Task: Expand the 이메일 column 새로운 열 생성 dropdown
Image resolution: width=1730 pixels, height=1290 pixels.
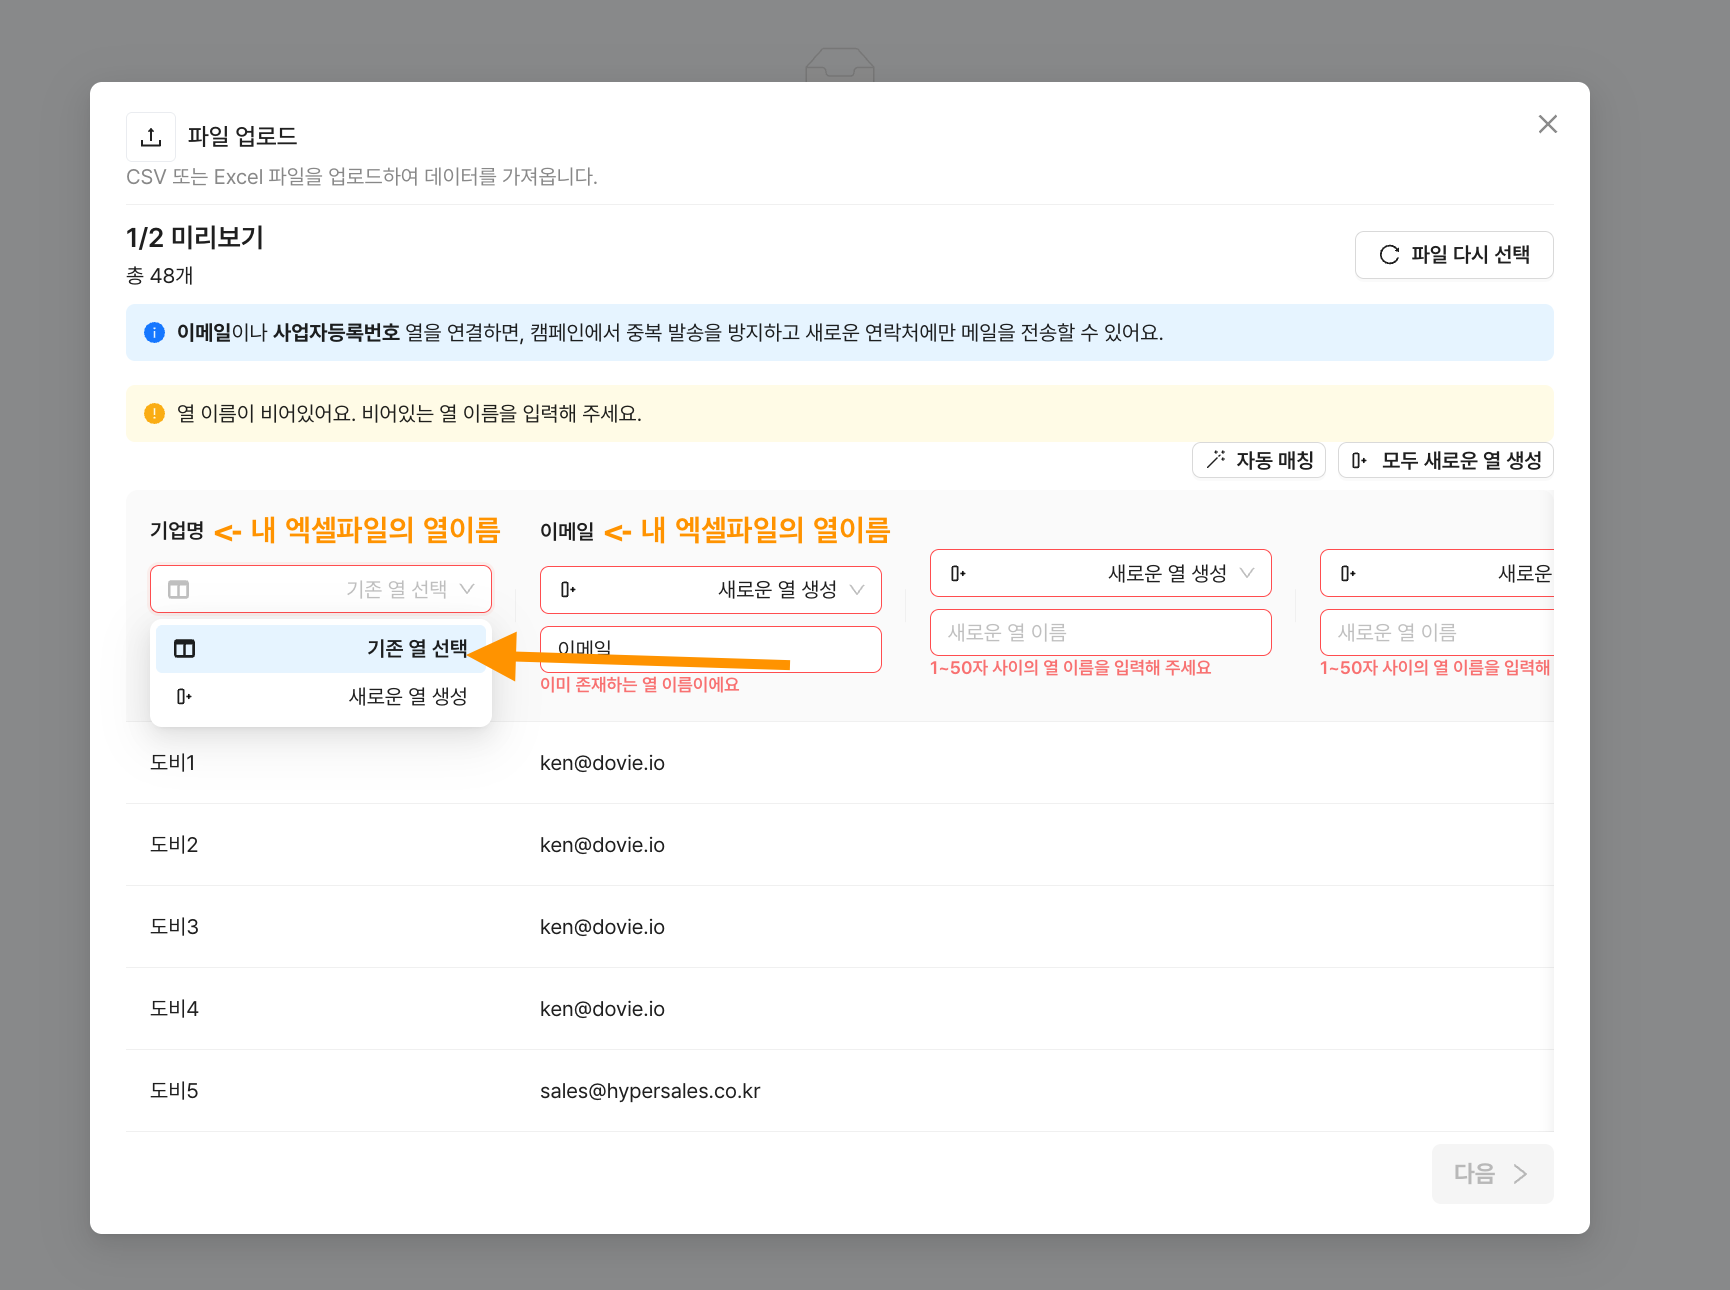Action: tap(710, 590)
